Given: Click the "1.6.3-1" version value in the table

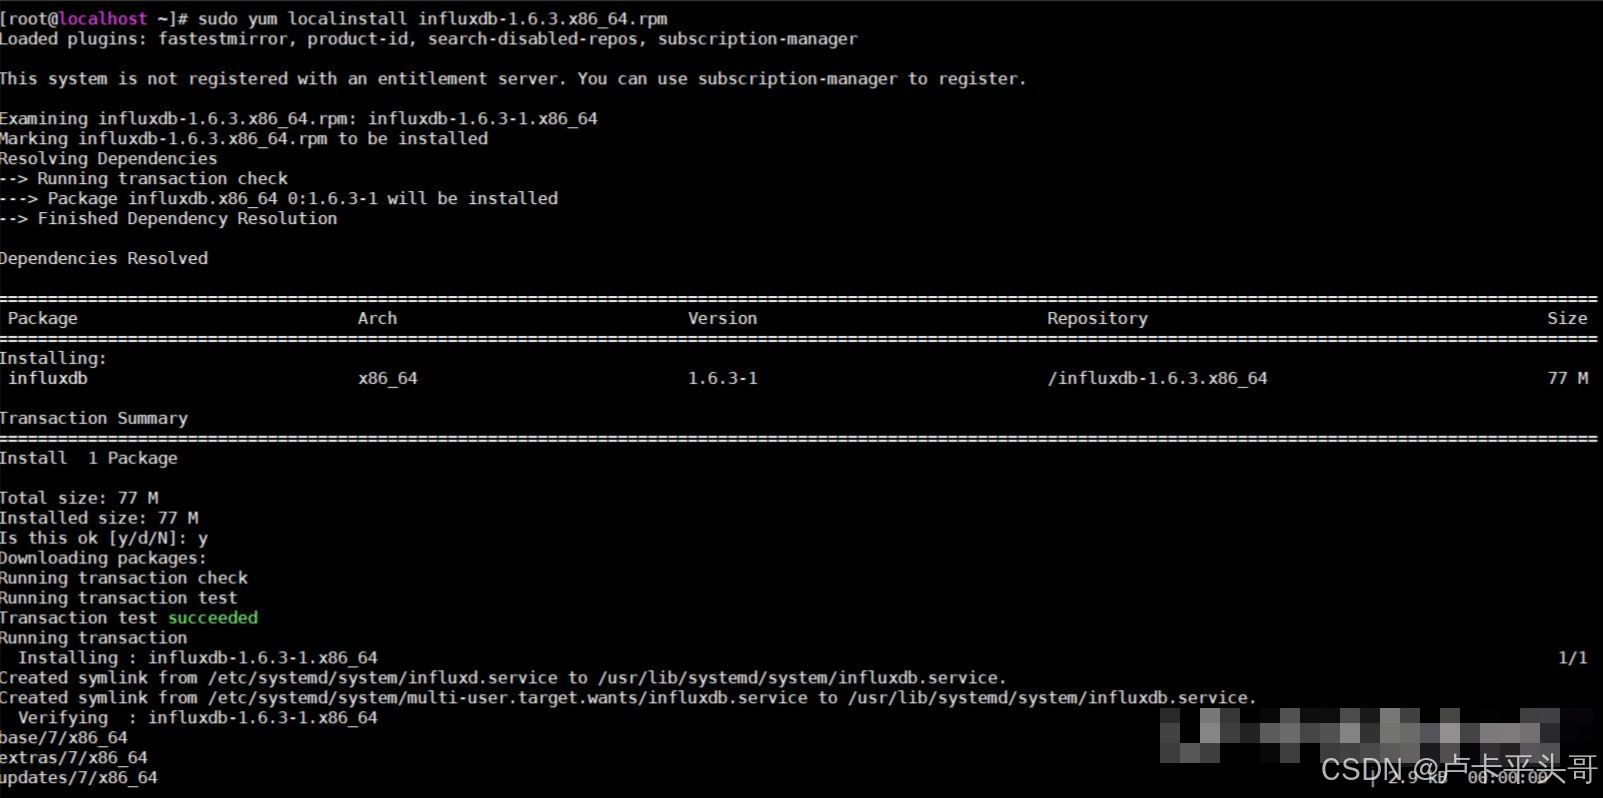Looking at the screenshot, I should point(723,378).
